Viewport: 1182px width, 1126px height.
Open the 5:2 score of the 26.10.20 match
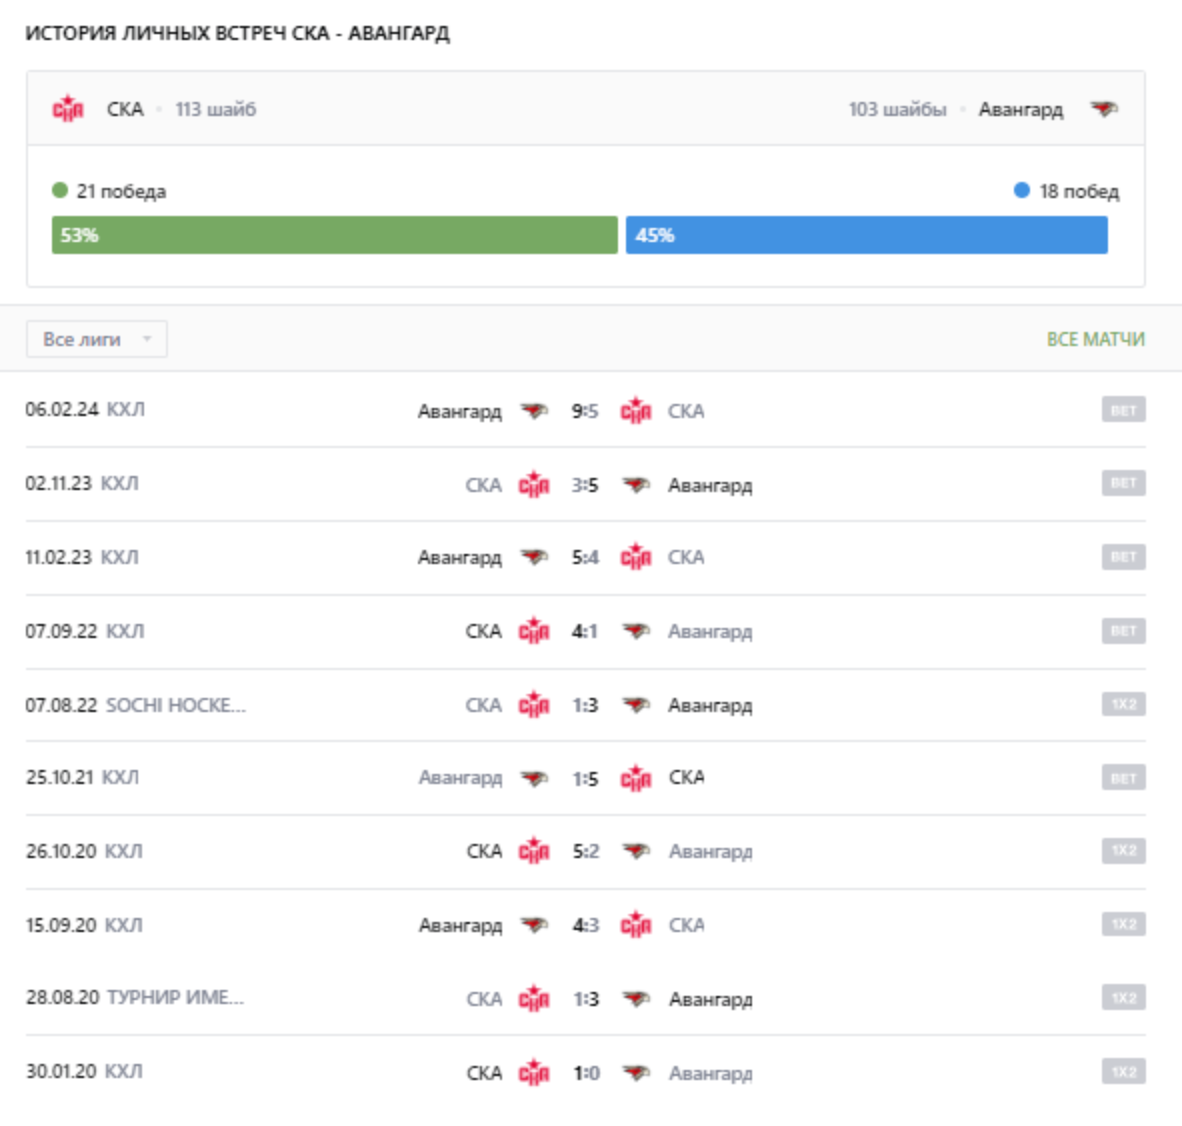click(585, 851)
